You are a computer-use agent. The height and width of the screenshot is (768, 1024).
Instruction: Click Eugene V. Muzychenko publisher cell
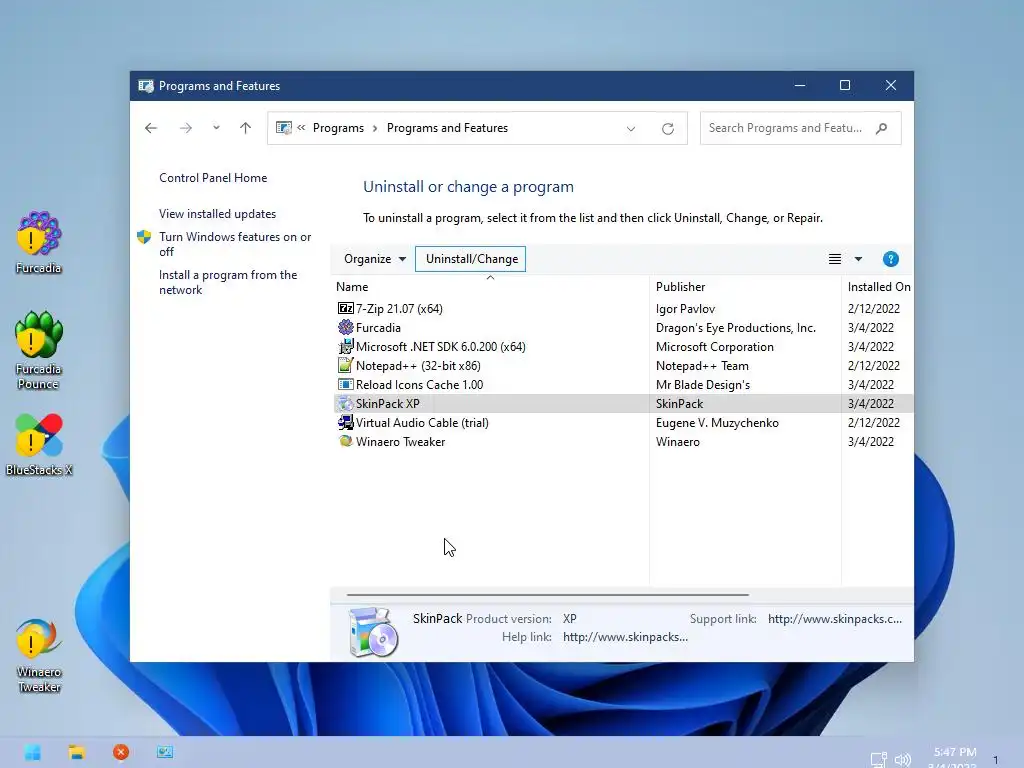(x=717, y=423)
